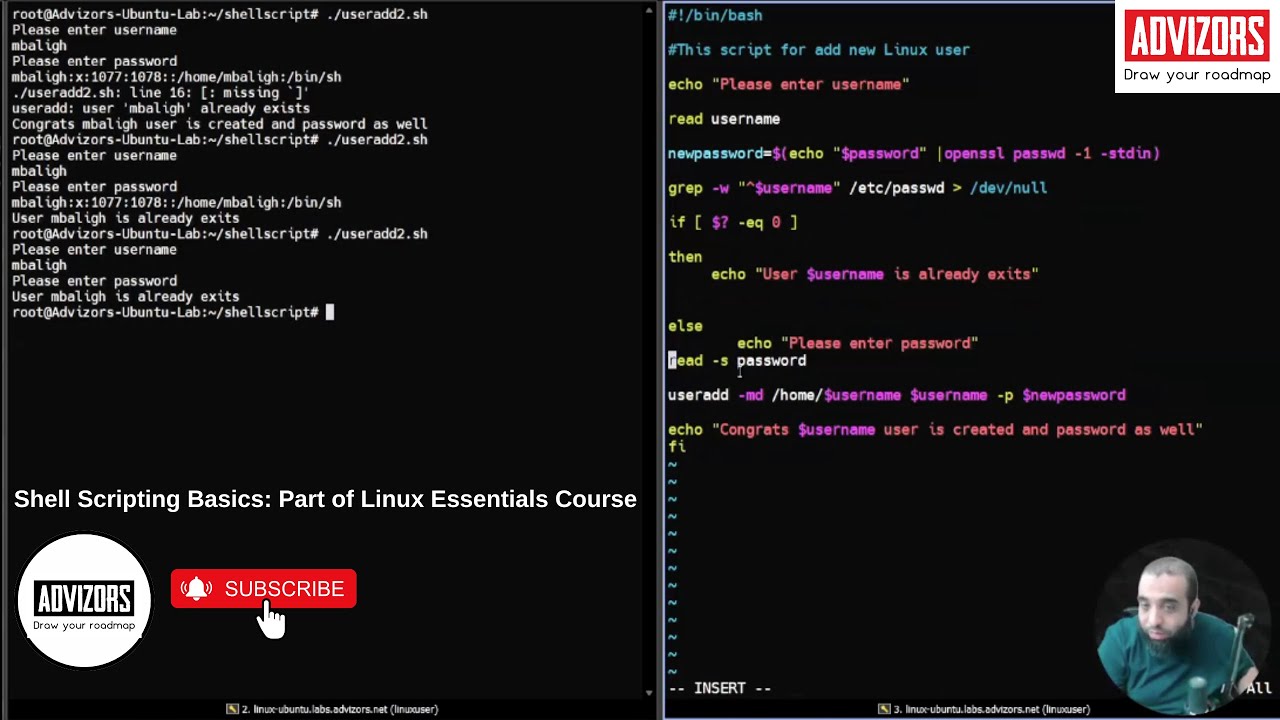This screenshot has width=1280, height=720.
Task: Click "Congrats mbaligh user is created" terminal output
Action: coord(219,124)
